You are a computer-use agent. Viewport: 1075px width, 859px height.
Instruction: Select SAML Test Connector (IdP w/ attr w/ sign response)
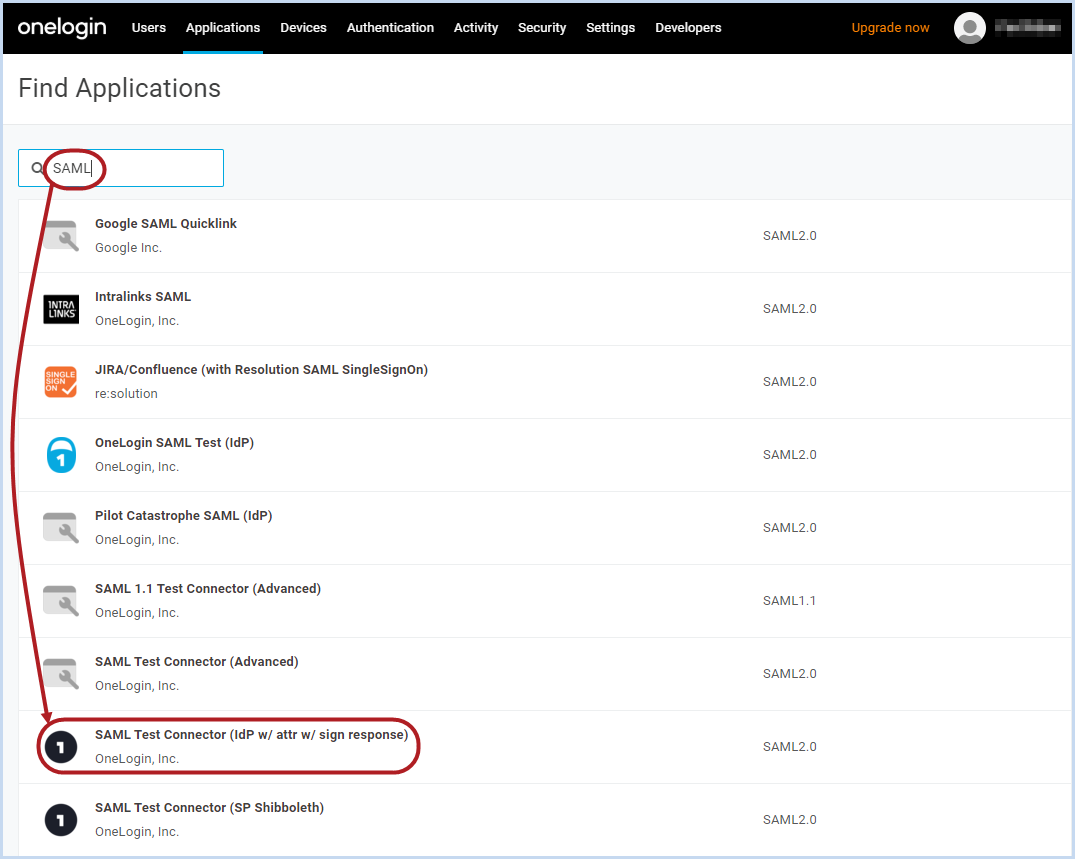(544, 747)
